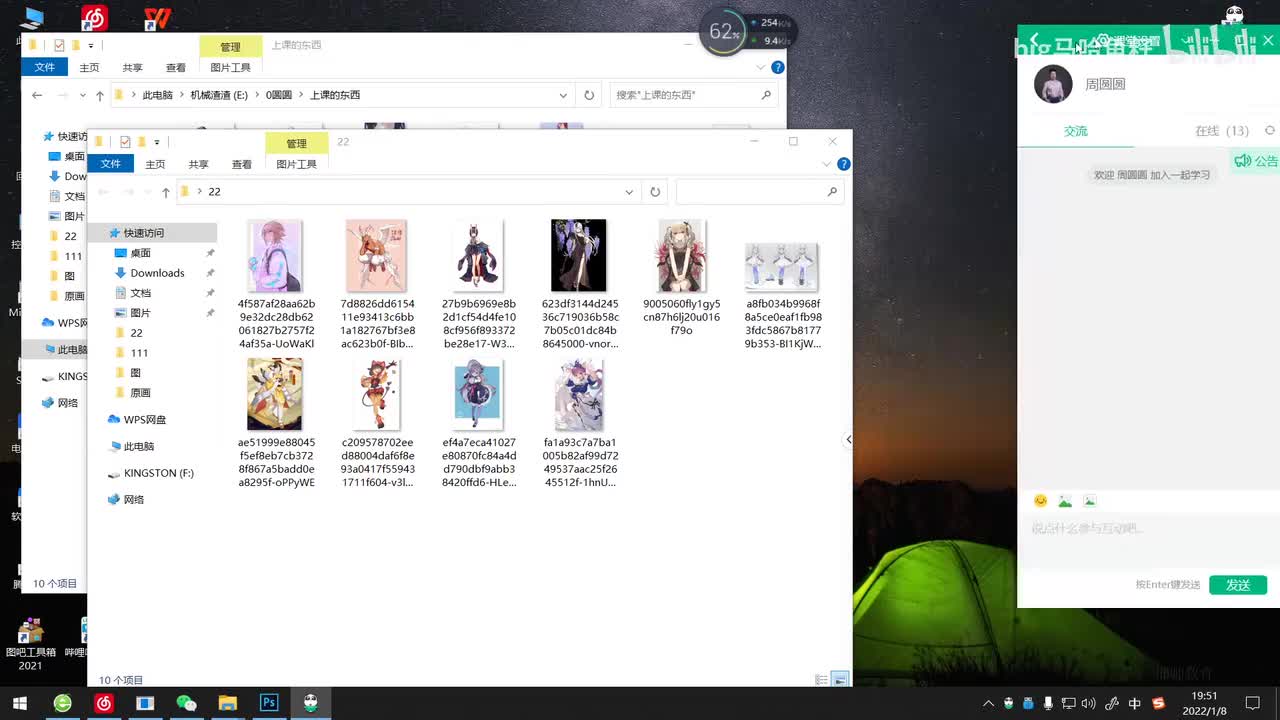Click the chat message input field

click(1148, 540)
